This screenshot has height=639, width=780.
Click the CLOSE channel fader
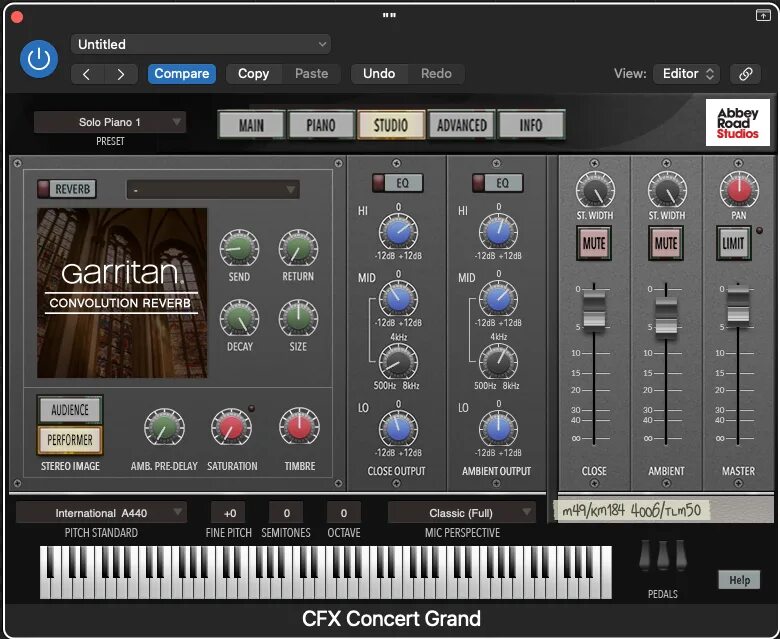click(594, 310)
